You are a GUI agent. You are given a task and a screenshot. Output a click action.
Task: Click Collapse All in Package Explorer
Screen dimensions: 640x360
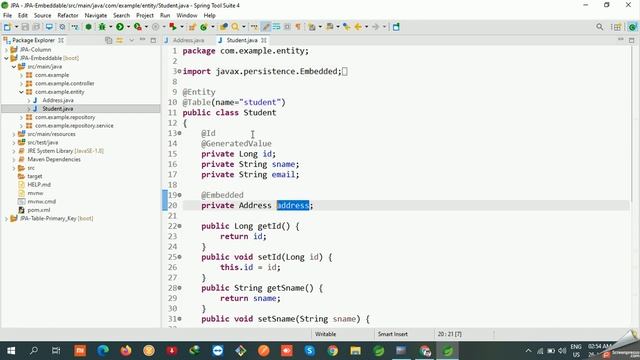pyautogui.click(x=109, y=40)
